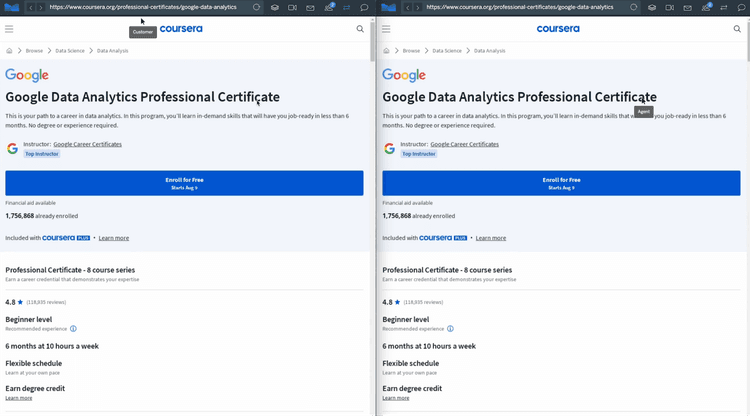750x416 pixels.
Task: Go back using left toolbar back arrow
Action: click(29, 7)
